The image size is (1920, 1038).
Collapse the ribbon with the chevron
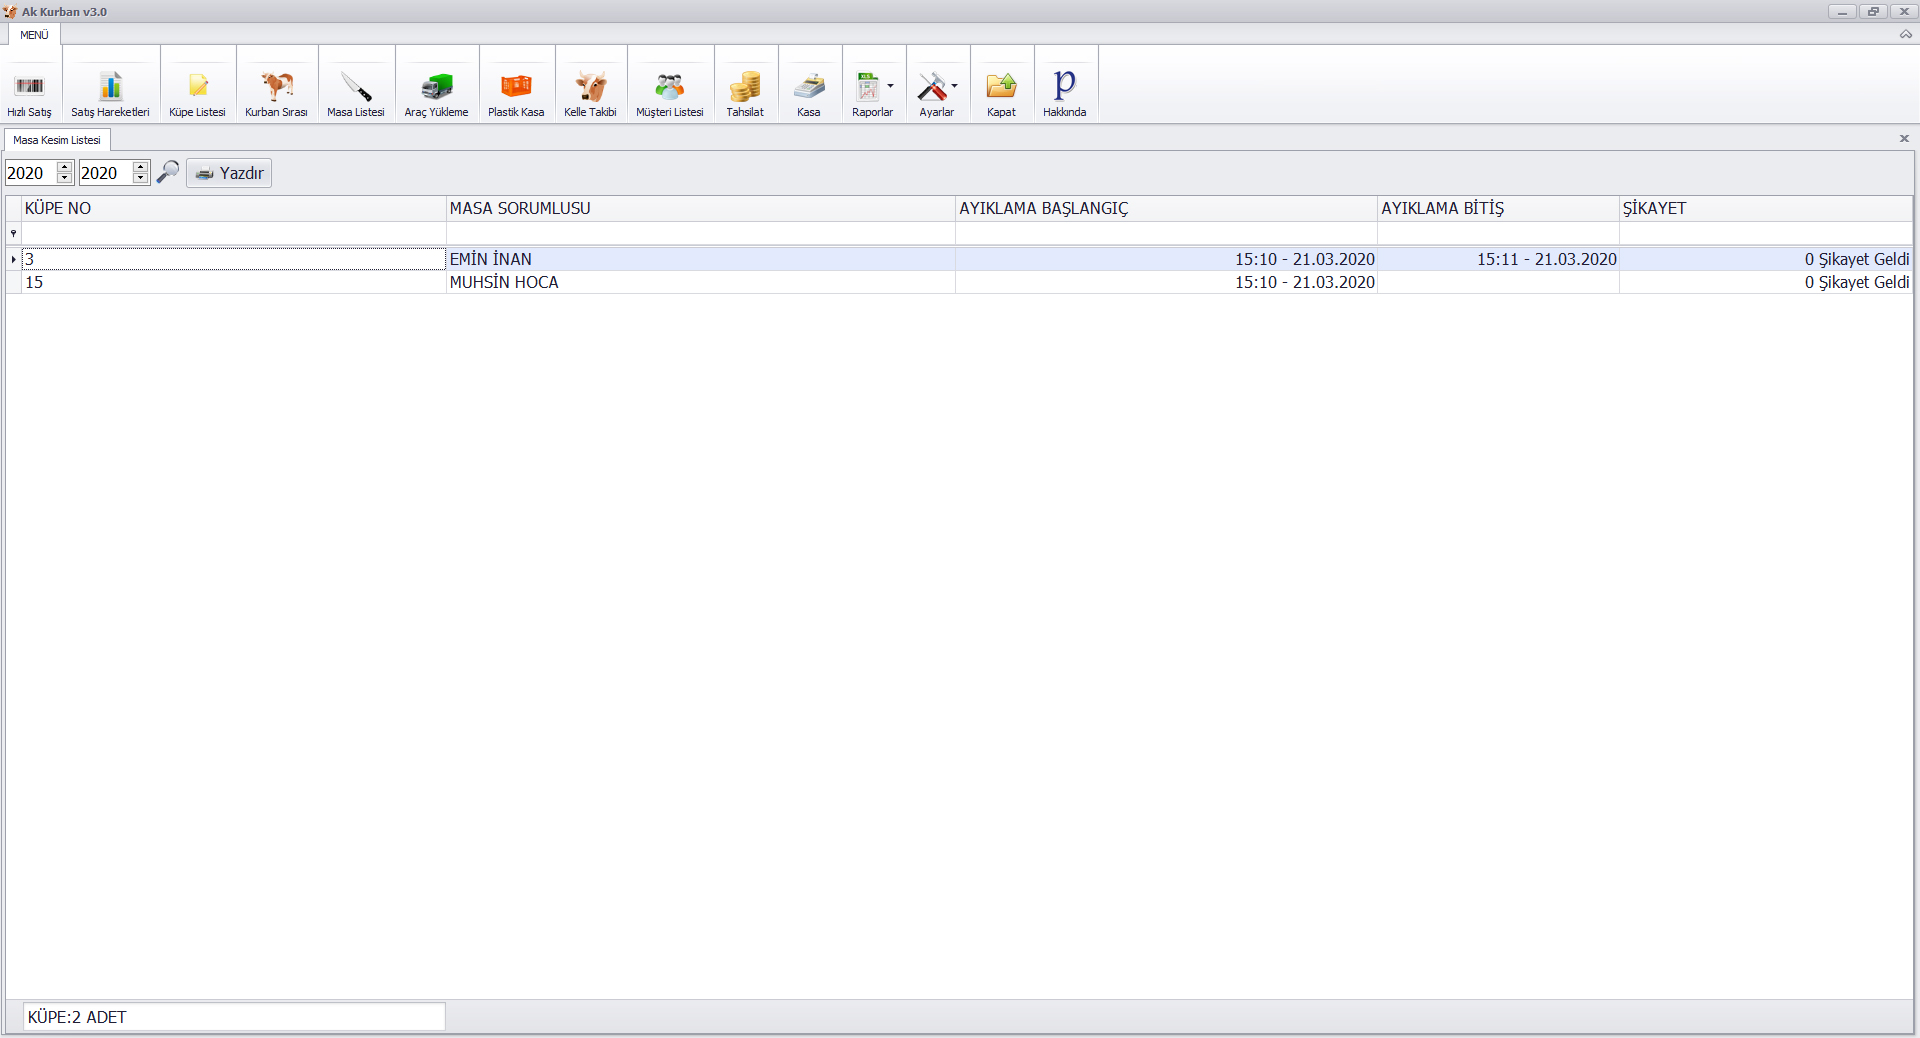[1905, 35]
